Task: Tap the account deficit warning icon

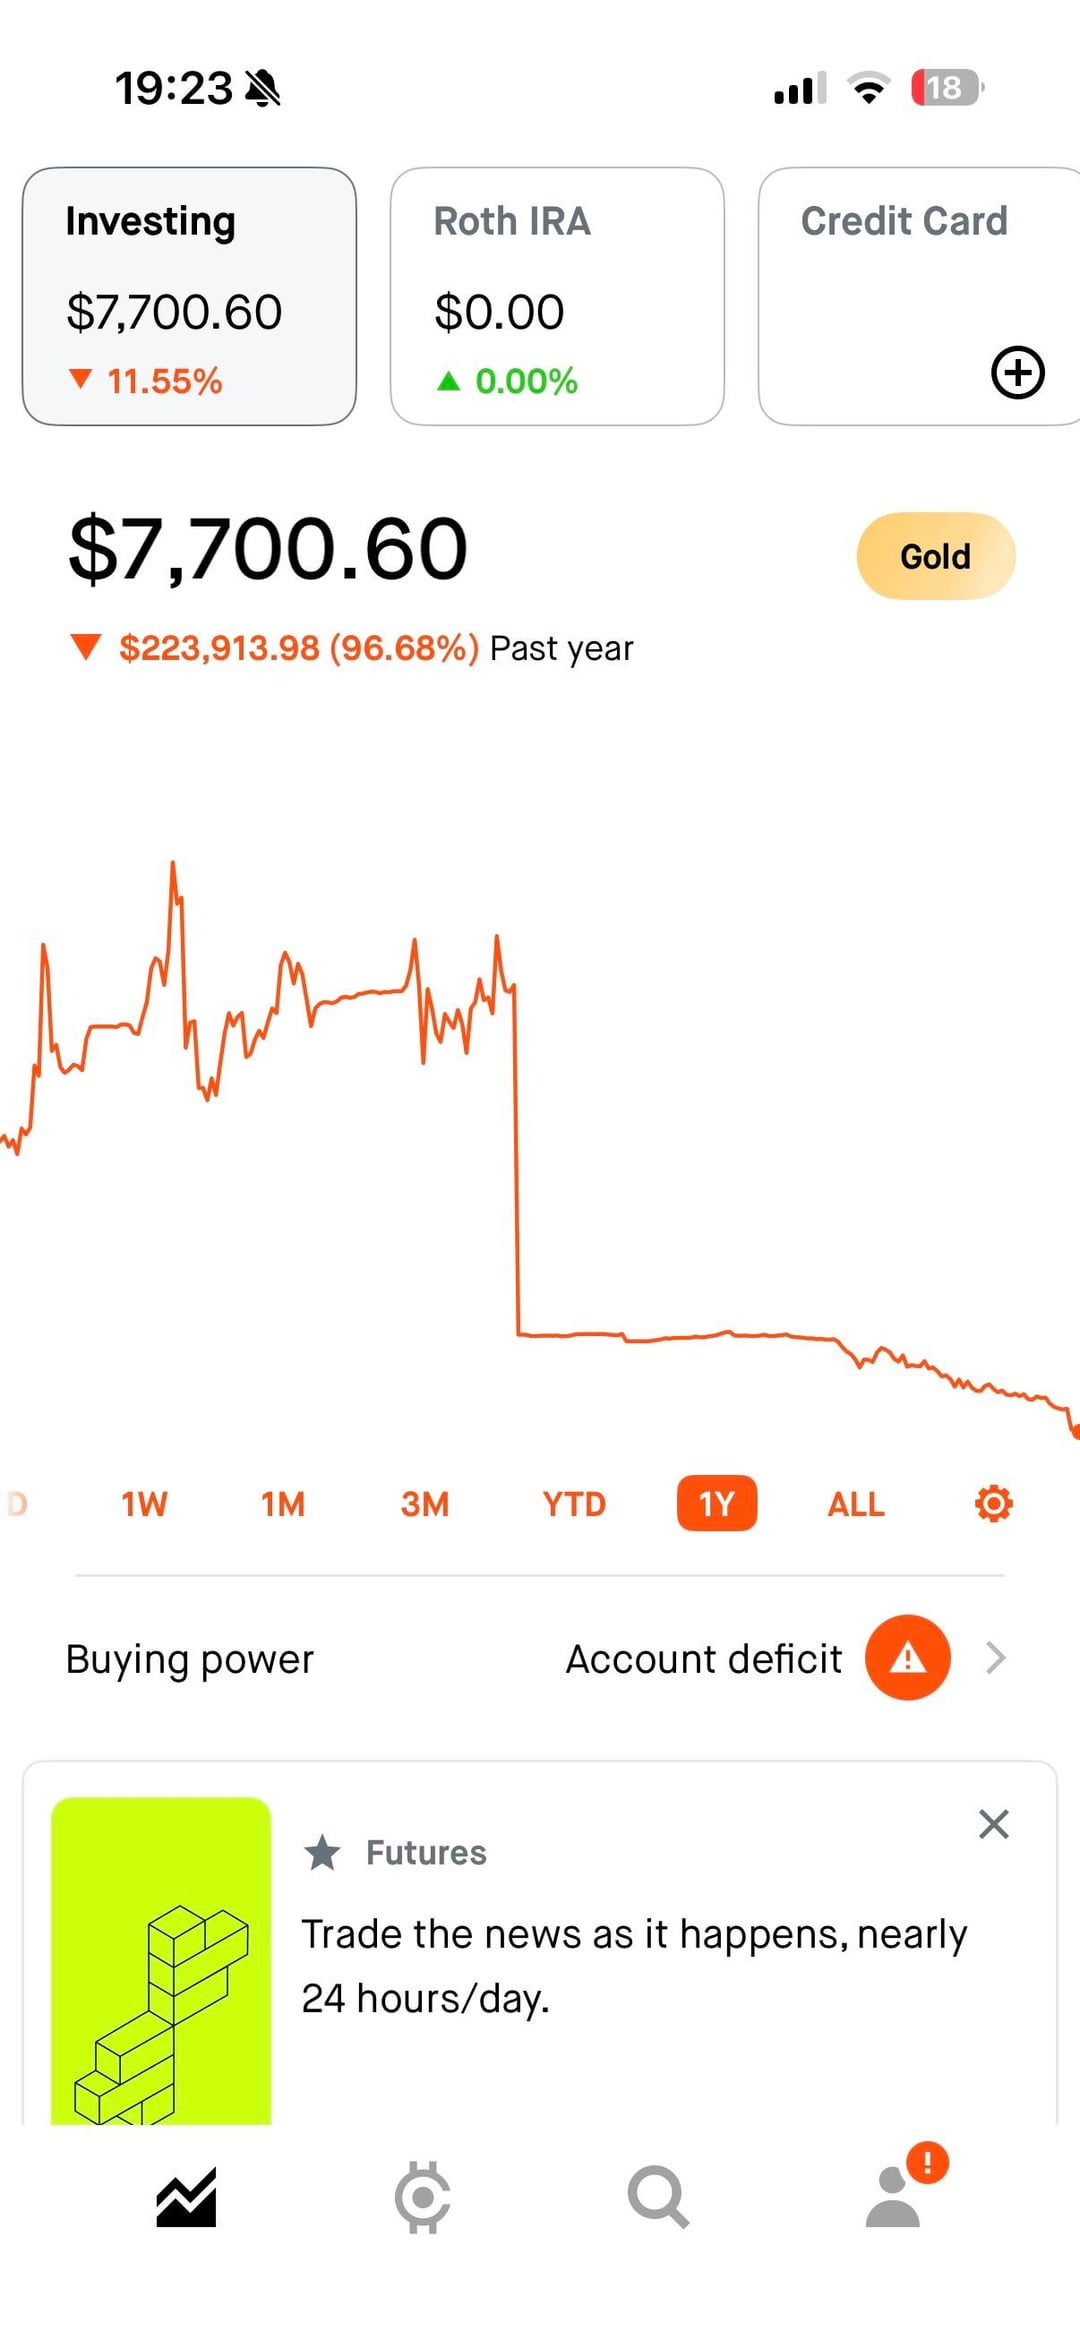Action: pyautogui.click(x=907, y=1658)
